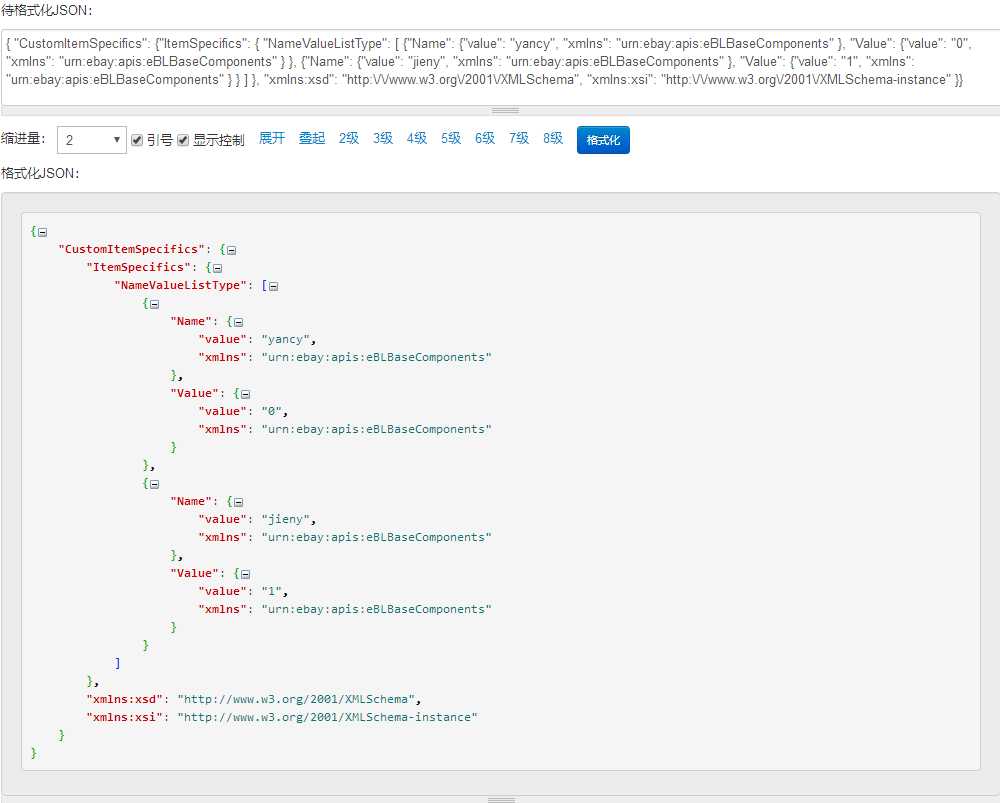Collapse to 5级 level
The width and height of the screenshot is (1000, 803).
[451, 138]
